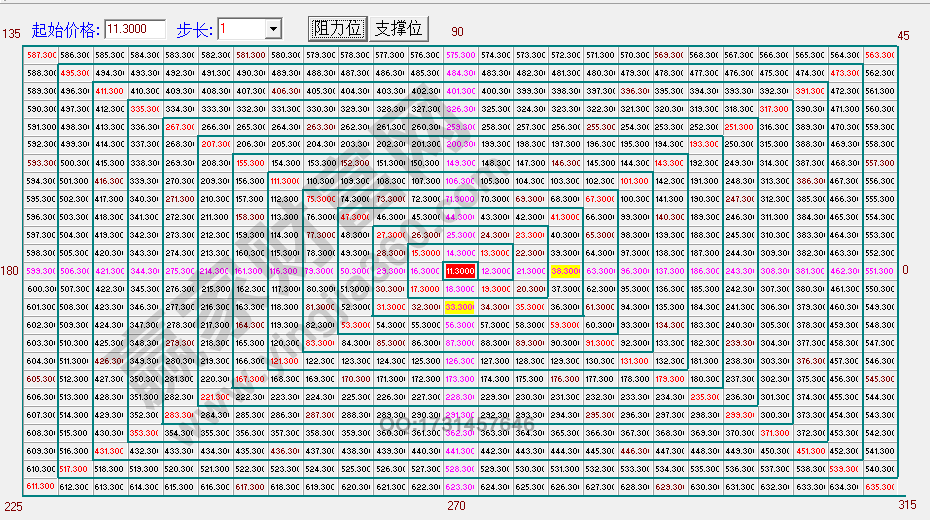Click the magenta cell 12.3000
This screenshot has width=930, height=520.
tap(495, 271)
